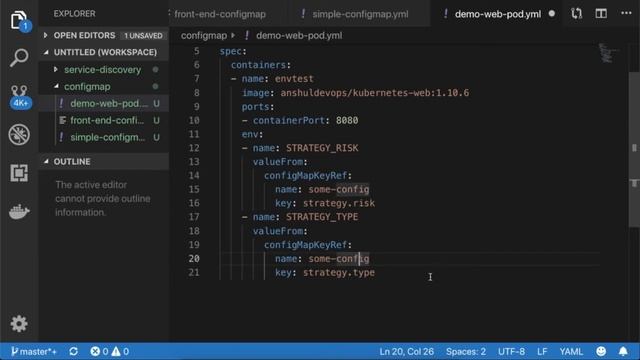This screenshot has height=360, width=640.
Task: Click some-config on line 15
Action: [338, 189]
